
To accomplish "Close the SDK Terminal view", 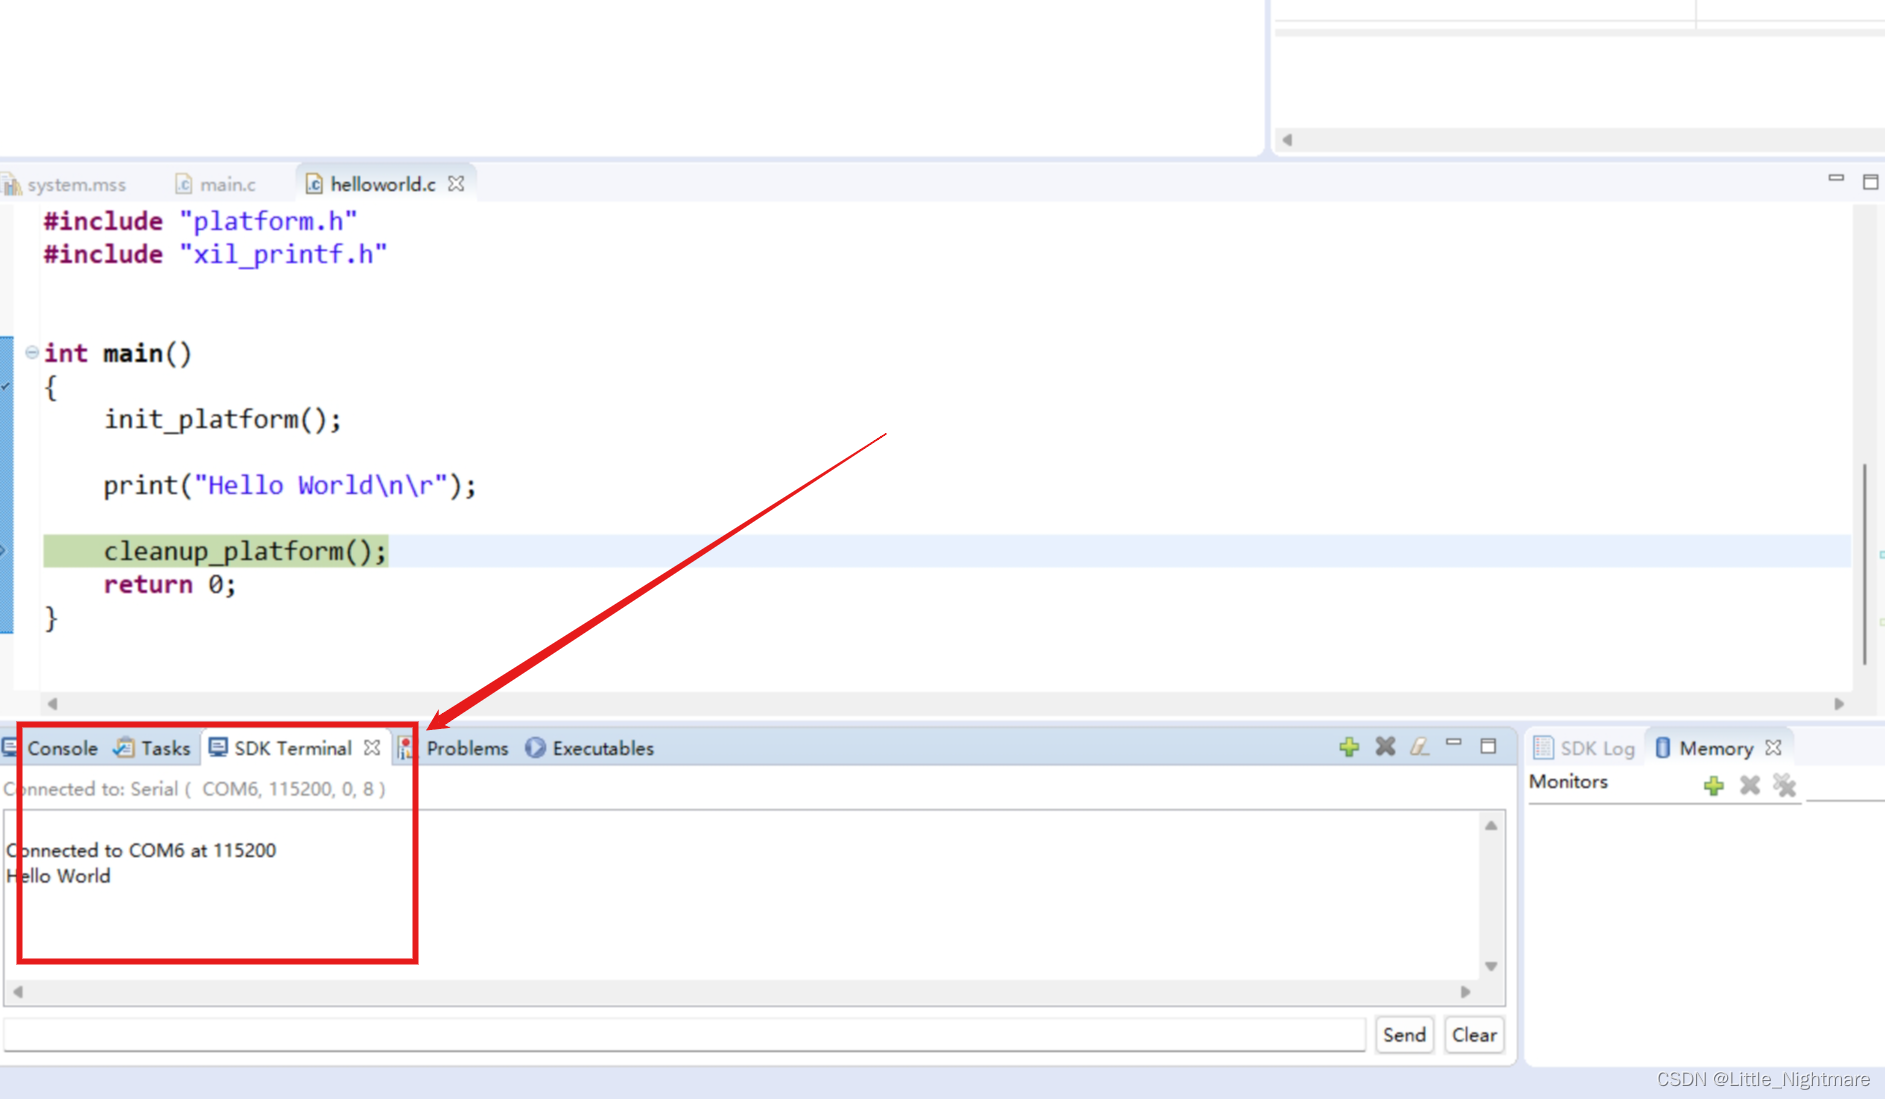I will (372, 747).
